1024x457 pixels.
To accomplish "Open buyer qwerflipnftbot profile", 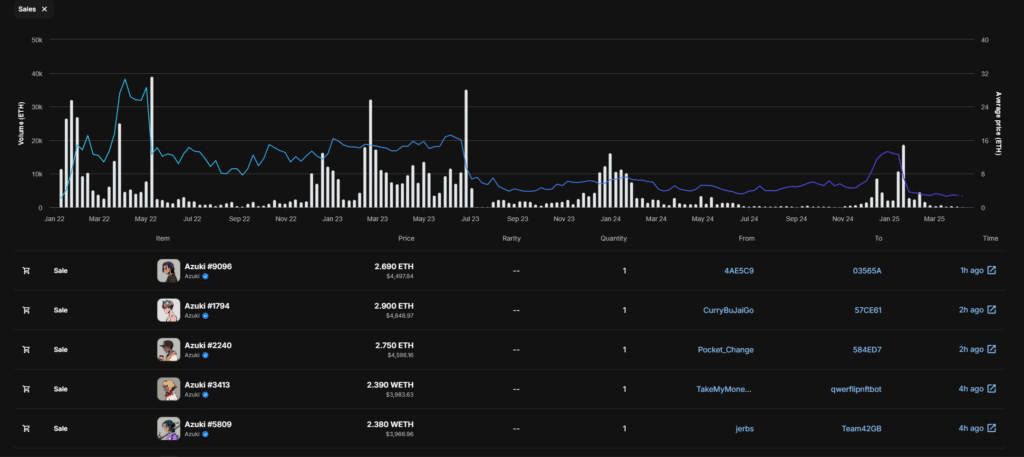I will click(860, 389).
